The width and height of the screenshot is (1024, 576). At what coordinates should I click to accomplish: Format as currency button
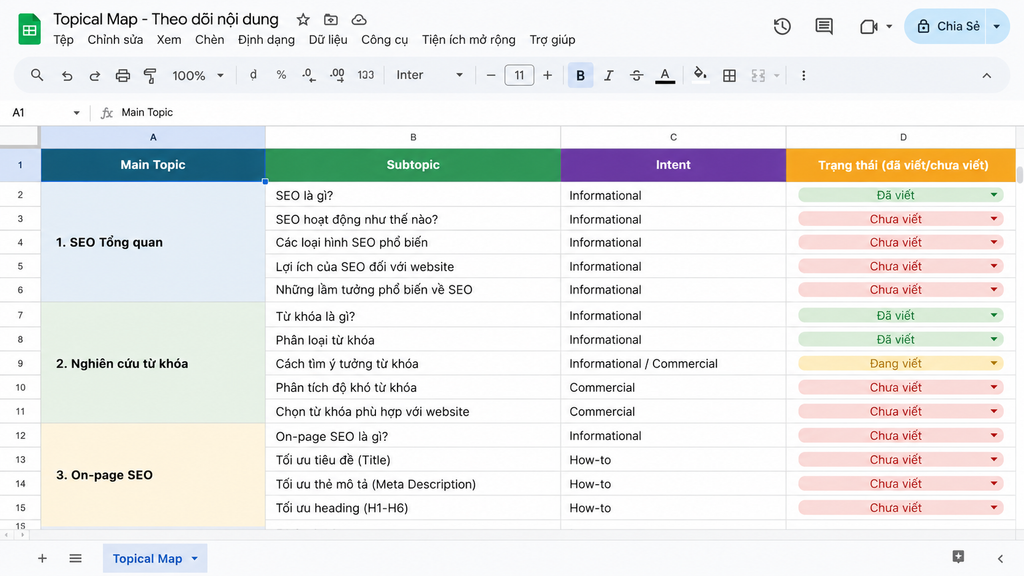[253, 75]
